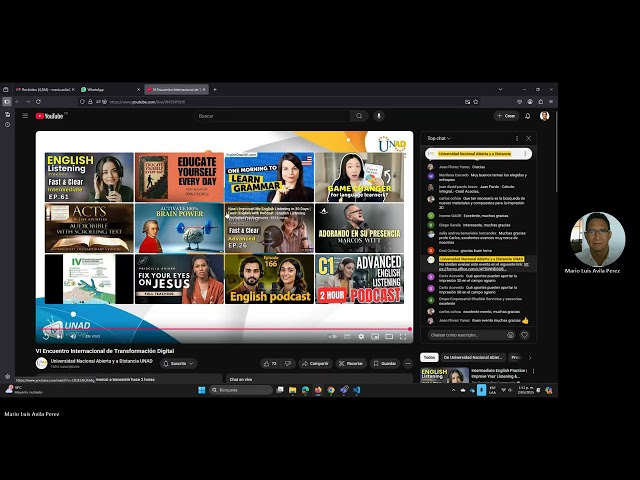Show next category chips with arrow
This screenshot has width=640, height=480.
(530, 358)
